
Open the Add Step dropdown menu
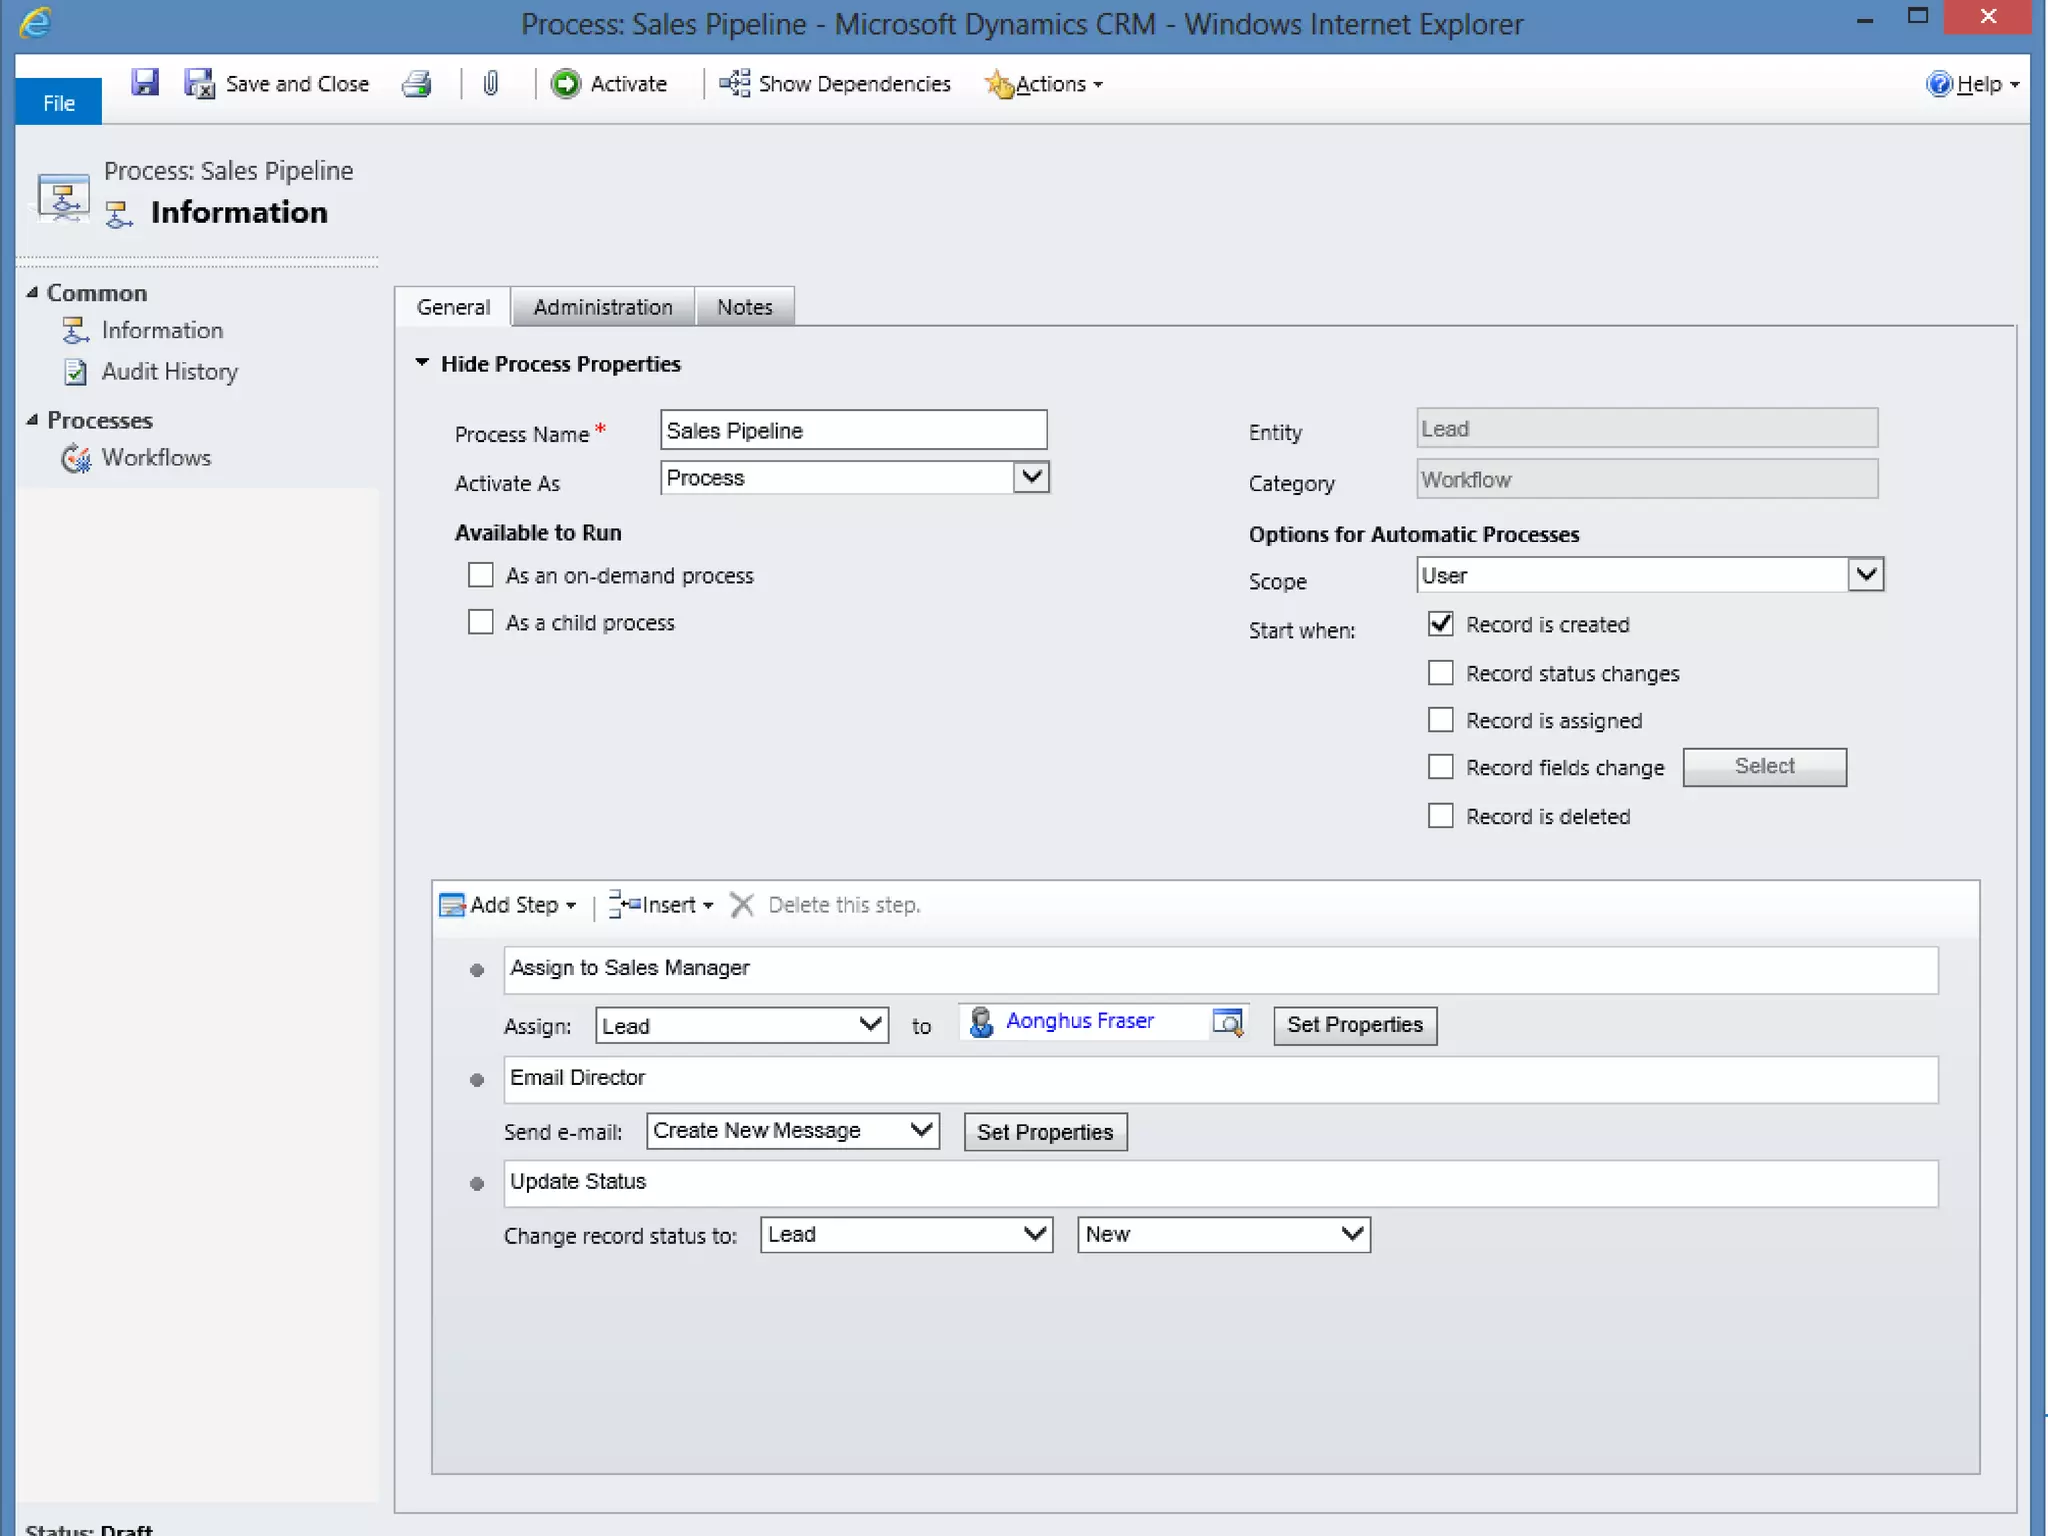click(x=510, y=905)
